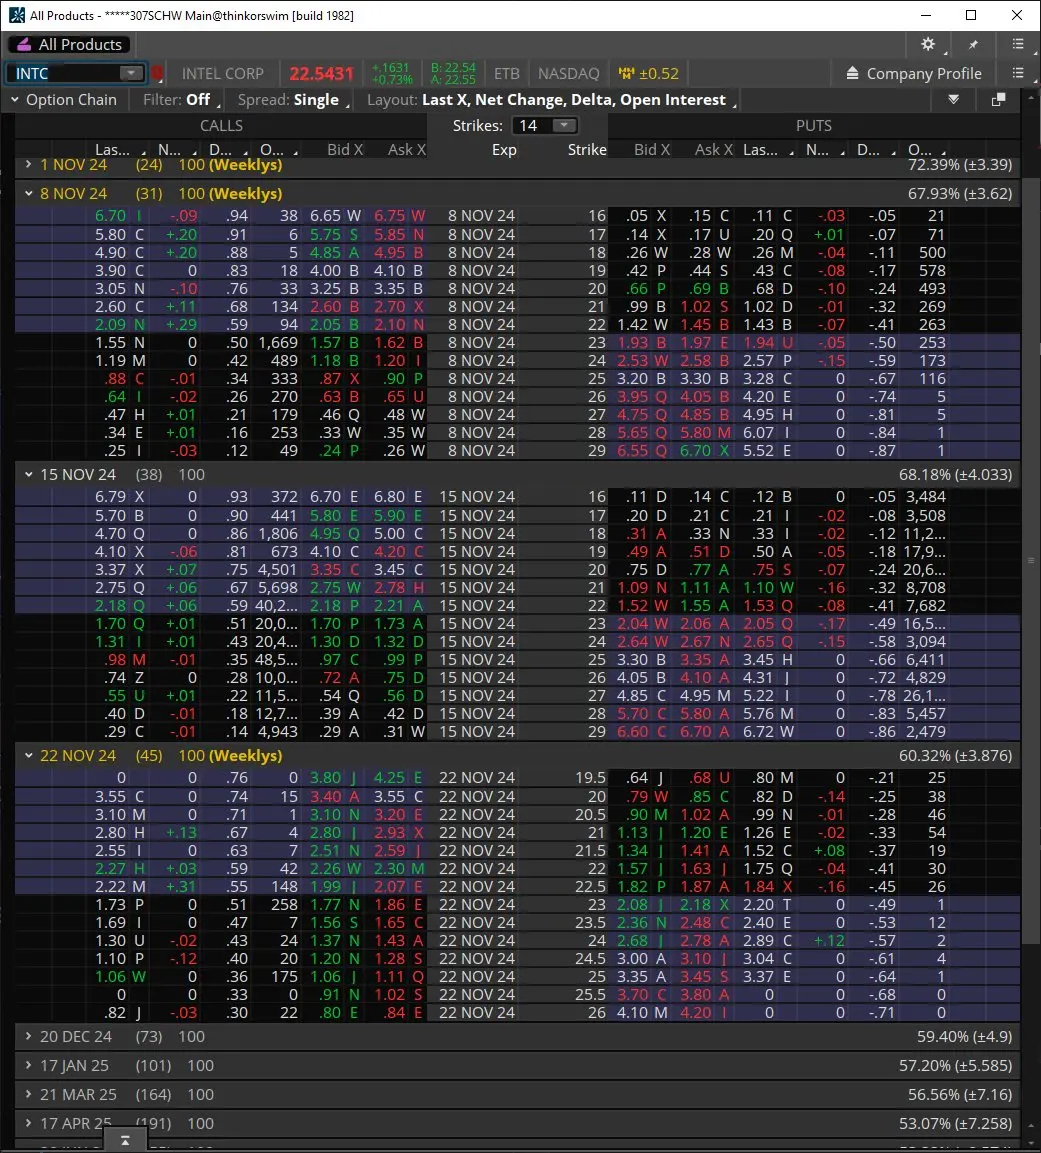Click put ask 2.06 for 15 NOV 23 strike
Image resolution: width=1041 pixels, height=1153 pixels.
(x=704, y=624)
